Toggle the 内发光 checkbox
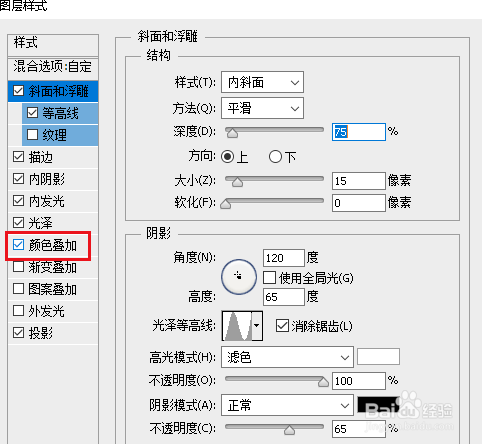 click(18, 201)
